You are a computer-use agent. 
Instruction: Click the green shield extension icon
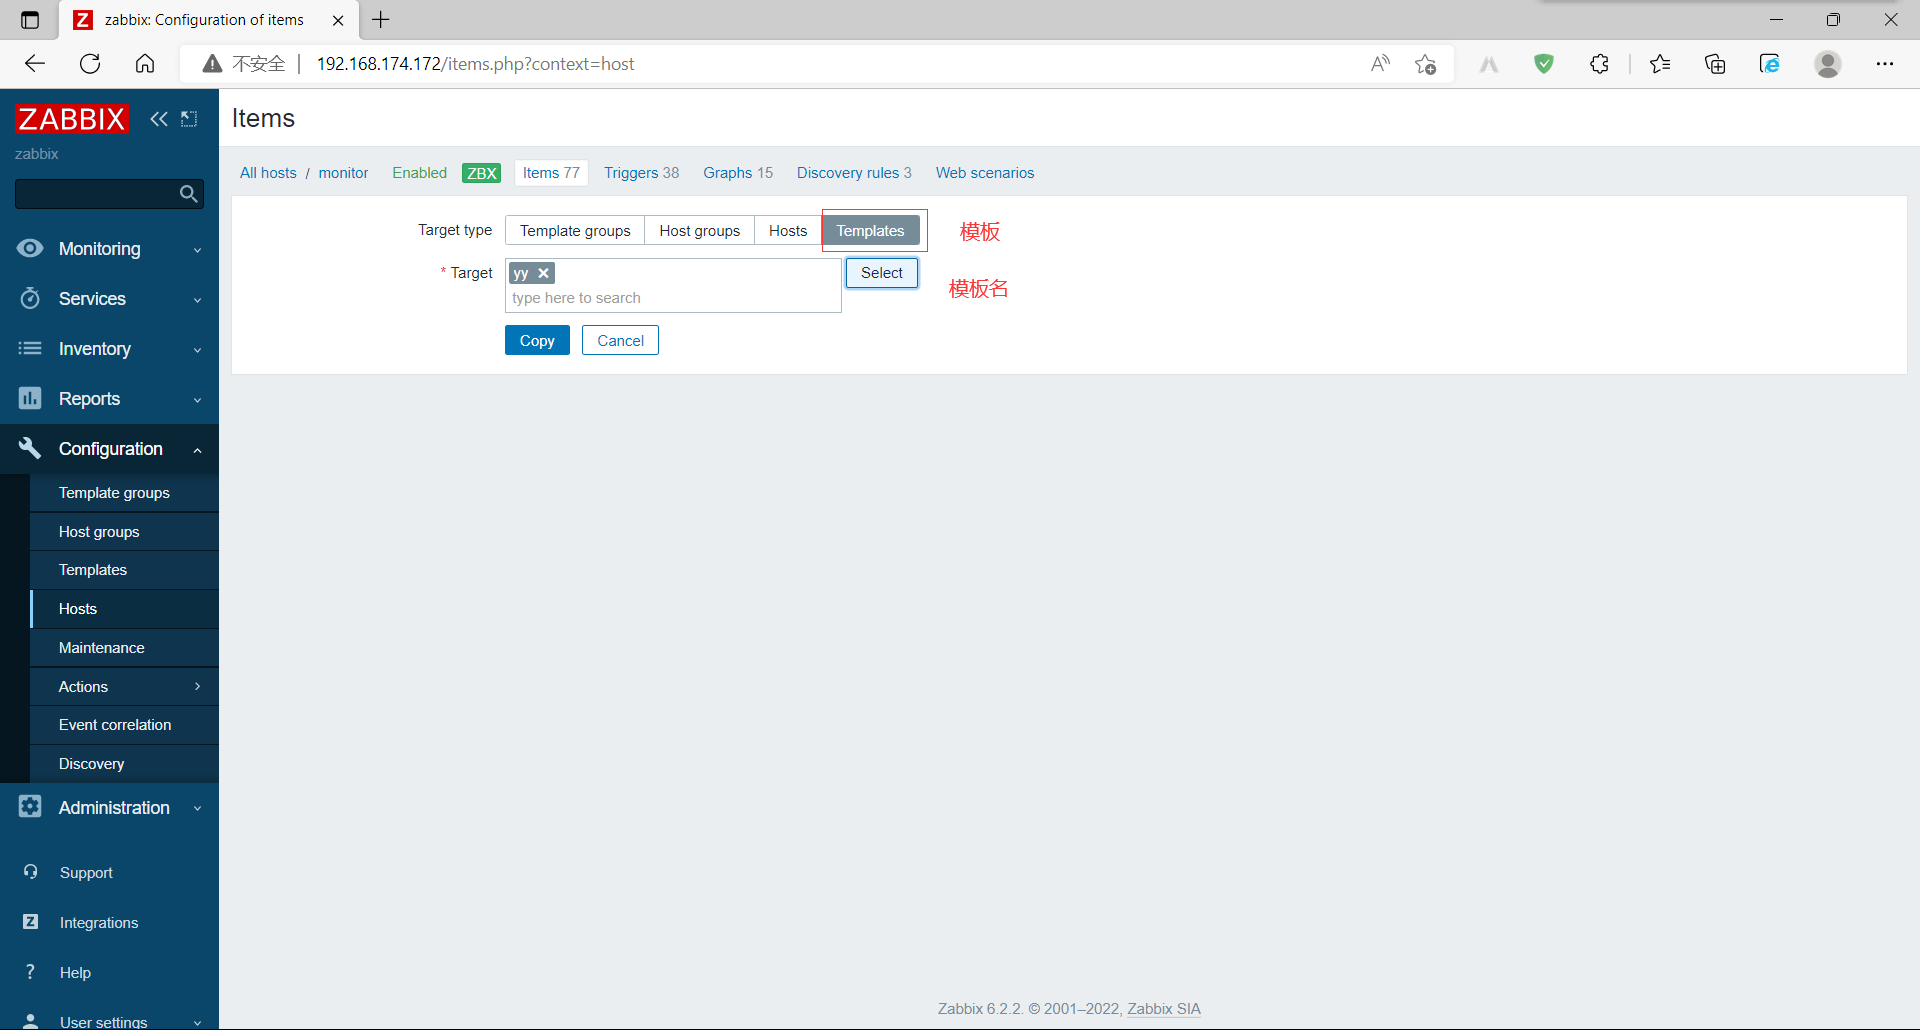coord(1544,64)
